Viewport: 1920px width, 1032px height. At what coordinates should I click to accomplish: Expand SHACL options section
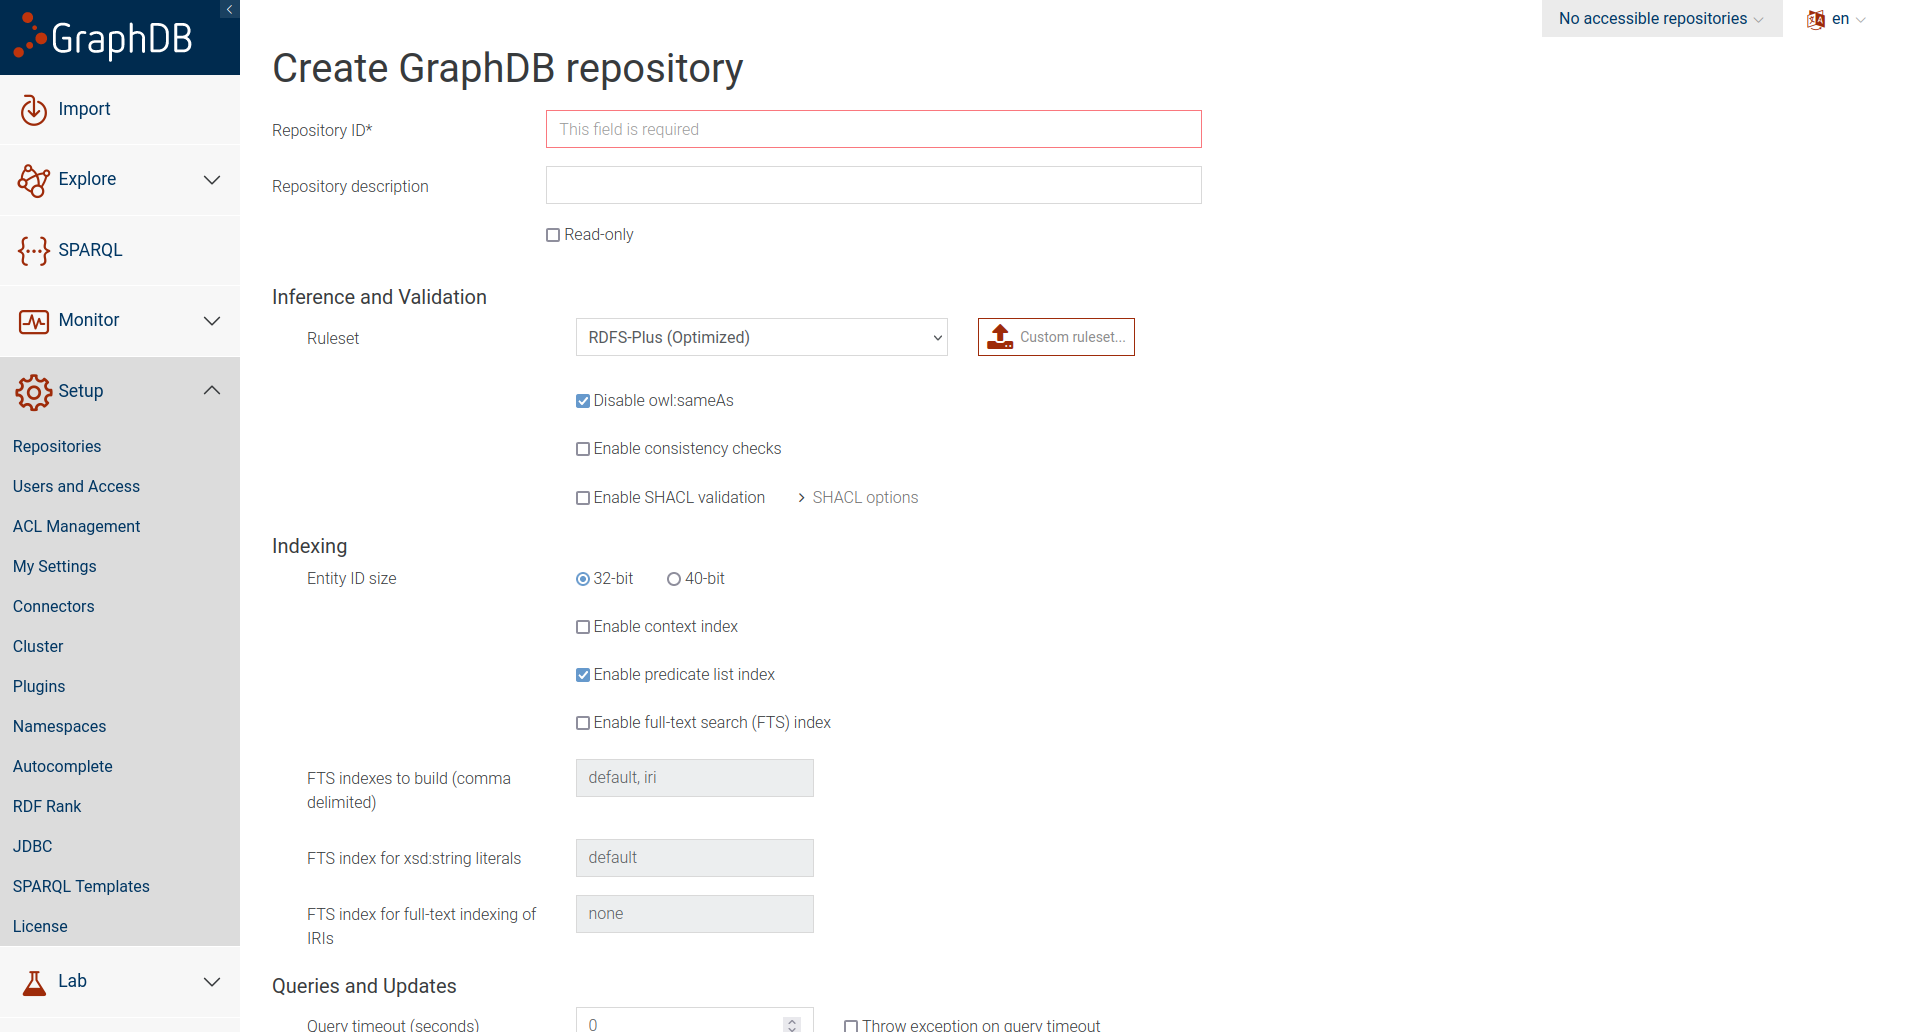click(858, 498)
